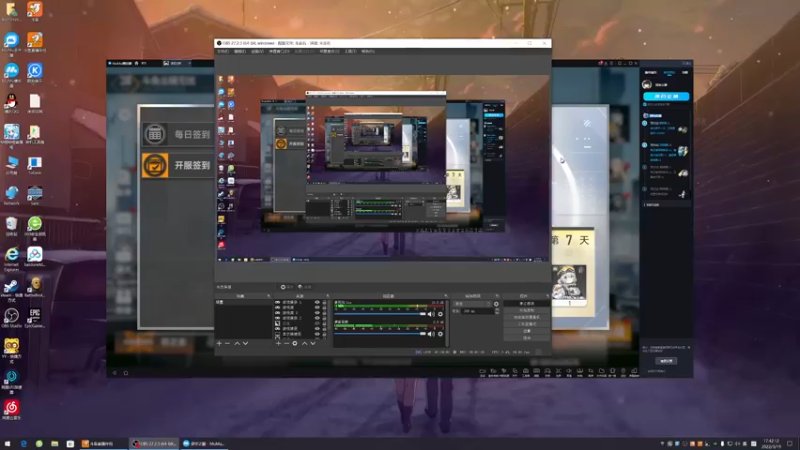
Task: Toggle lock on the second source row
Action: click(324, 308)
